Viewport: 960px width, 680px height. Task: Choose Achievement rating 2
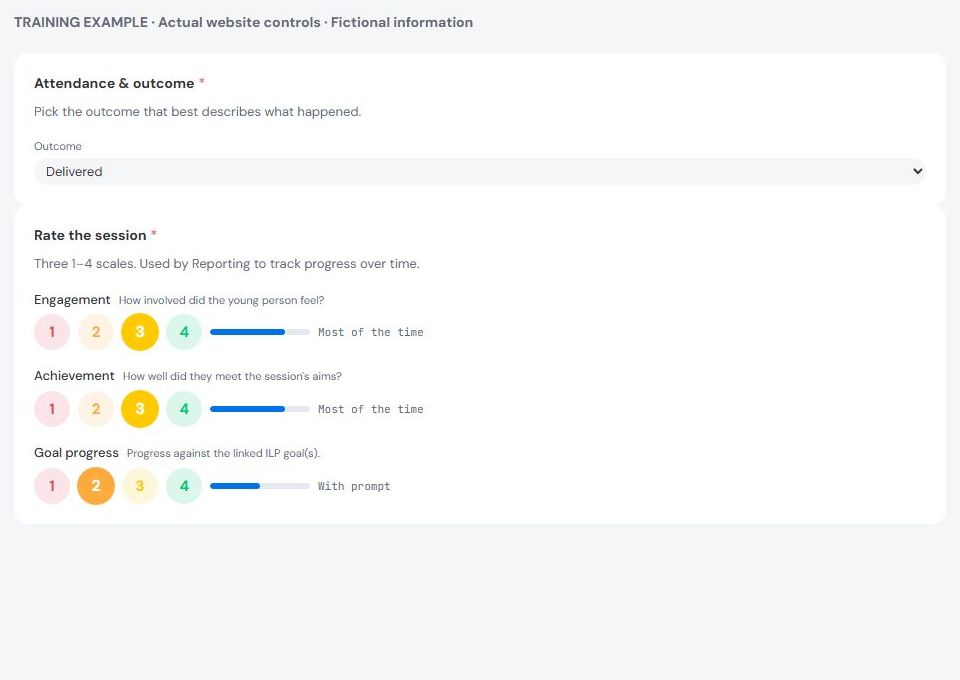click(96, 409)
